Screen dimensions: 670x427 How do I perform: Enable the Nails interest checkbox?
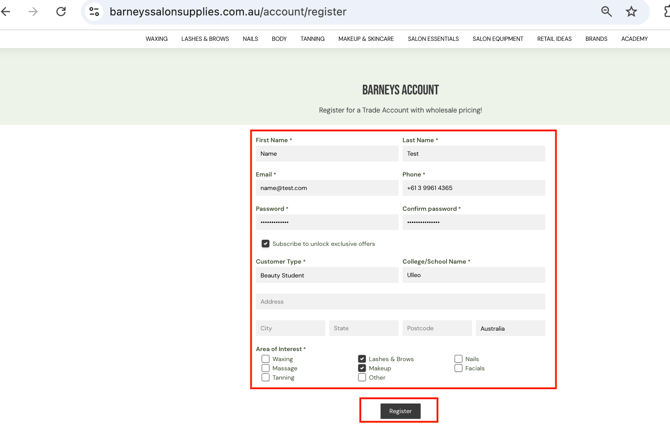click(458, 359)
